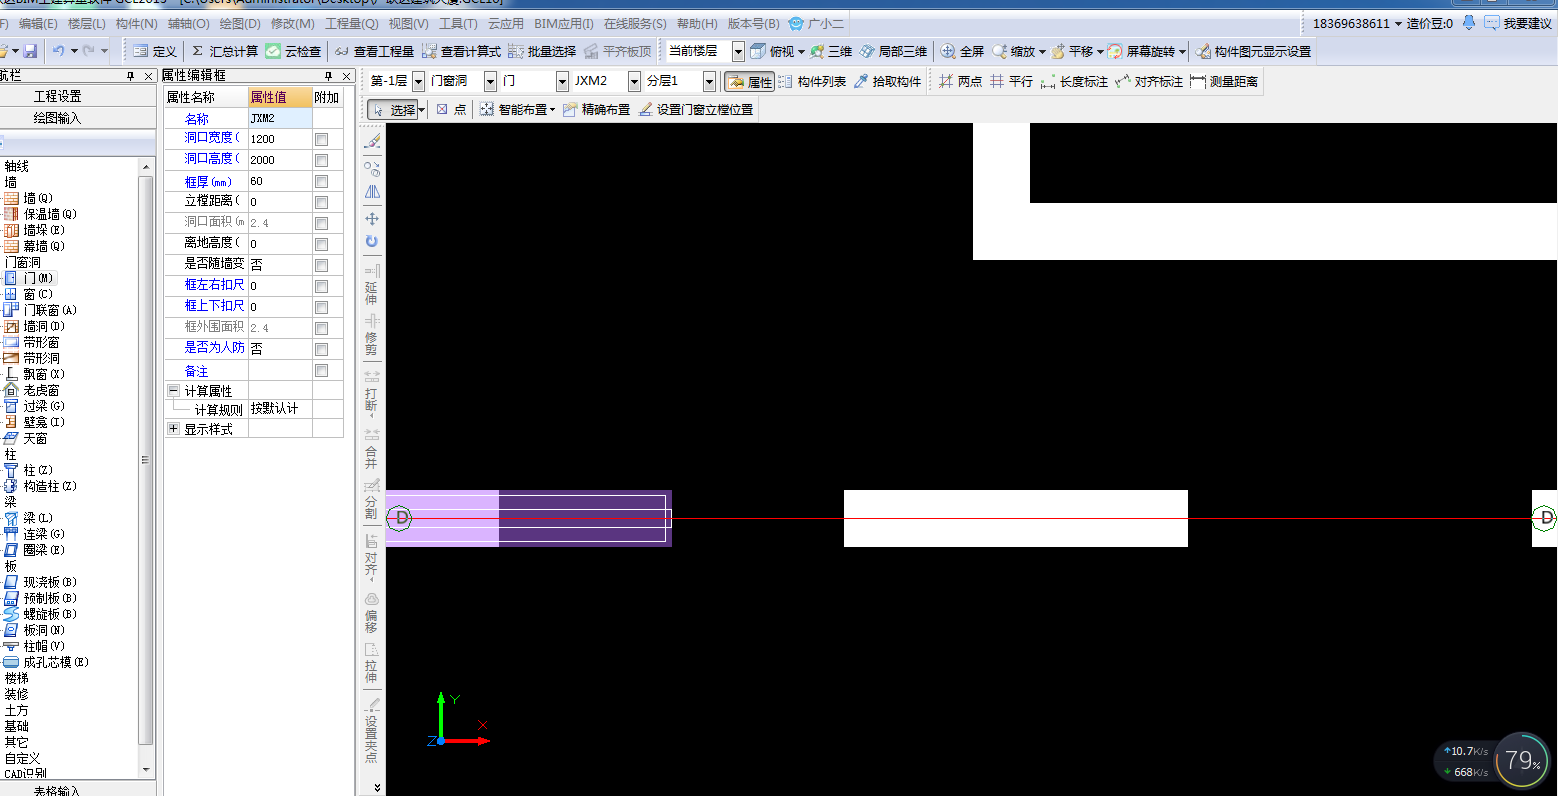Open the 分层1 layer dropdown

tap(709, 81)
